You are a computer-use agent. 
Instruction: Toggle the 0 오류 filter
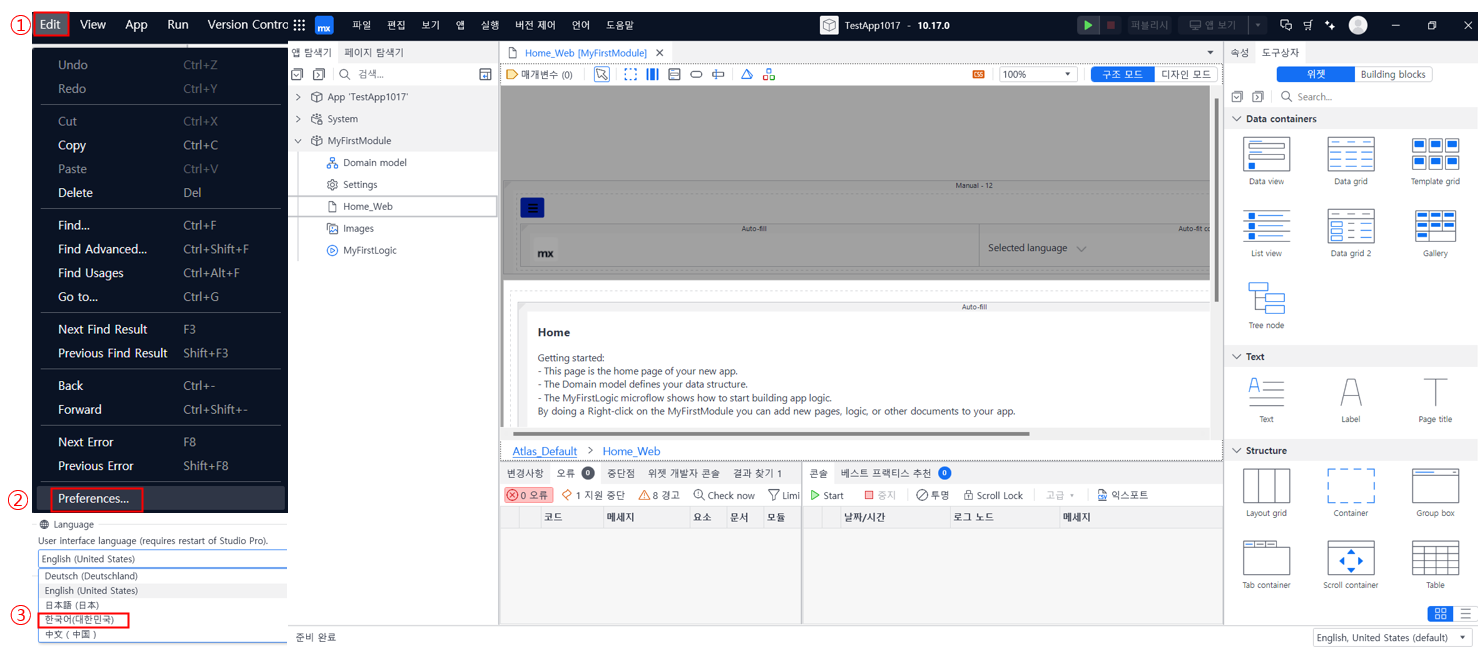(x=528, y=495)
